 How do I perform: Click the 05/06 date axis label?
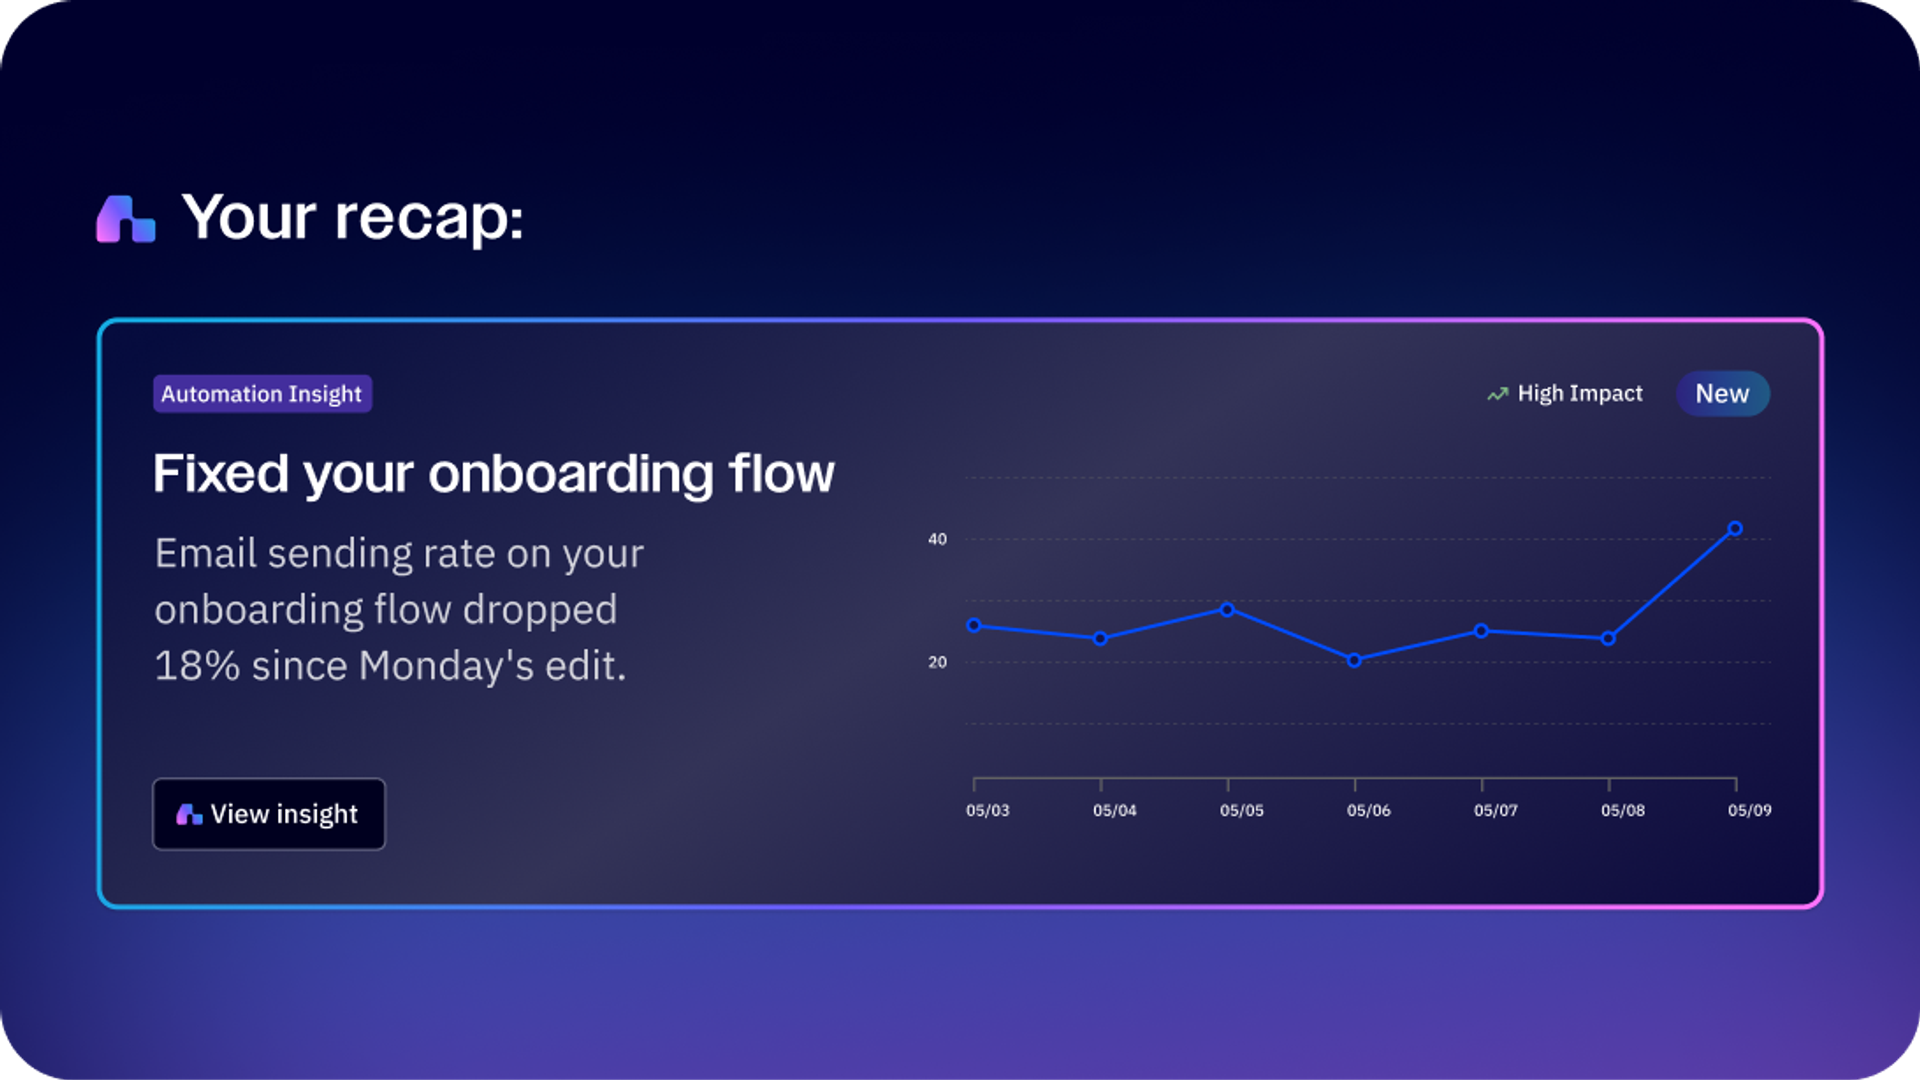[1368, 810]
